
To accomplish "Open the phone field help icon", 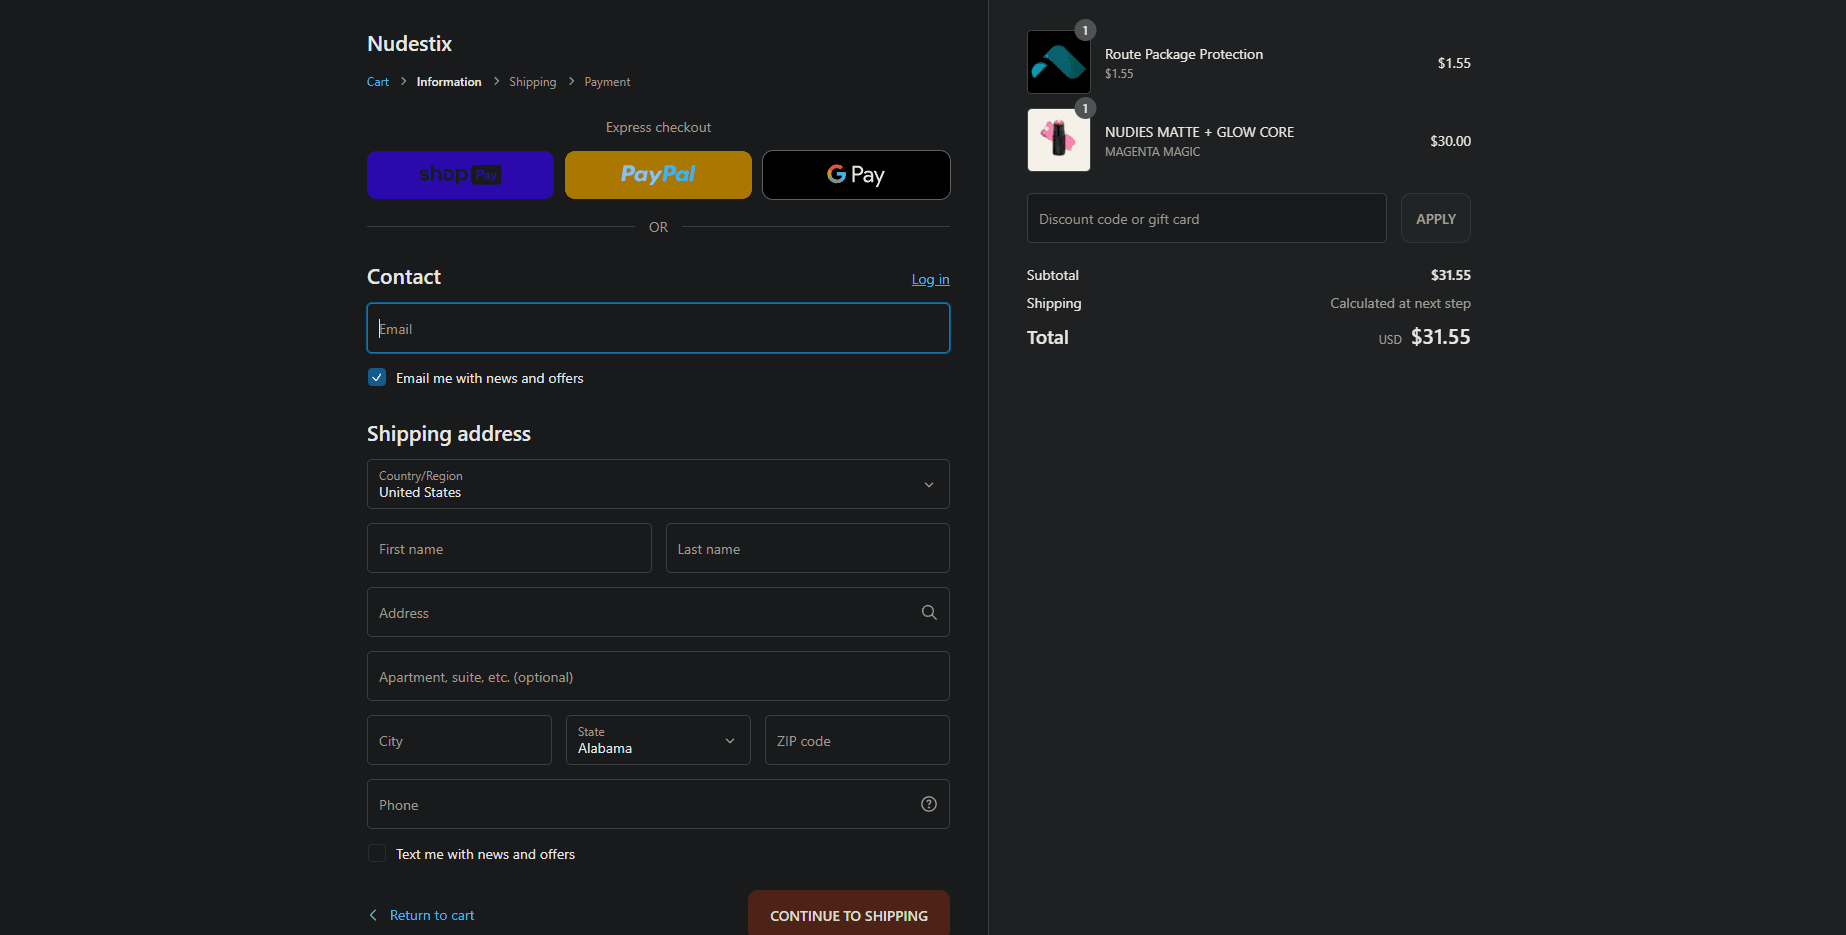I will coord(929,804).
